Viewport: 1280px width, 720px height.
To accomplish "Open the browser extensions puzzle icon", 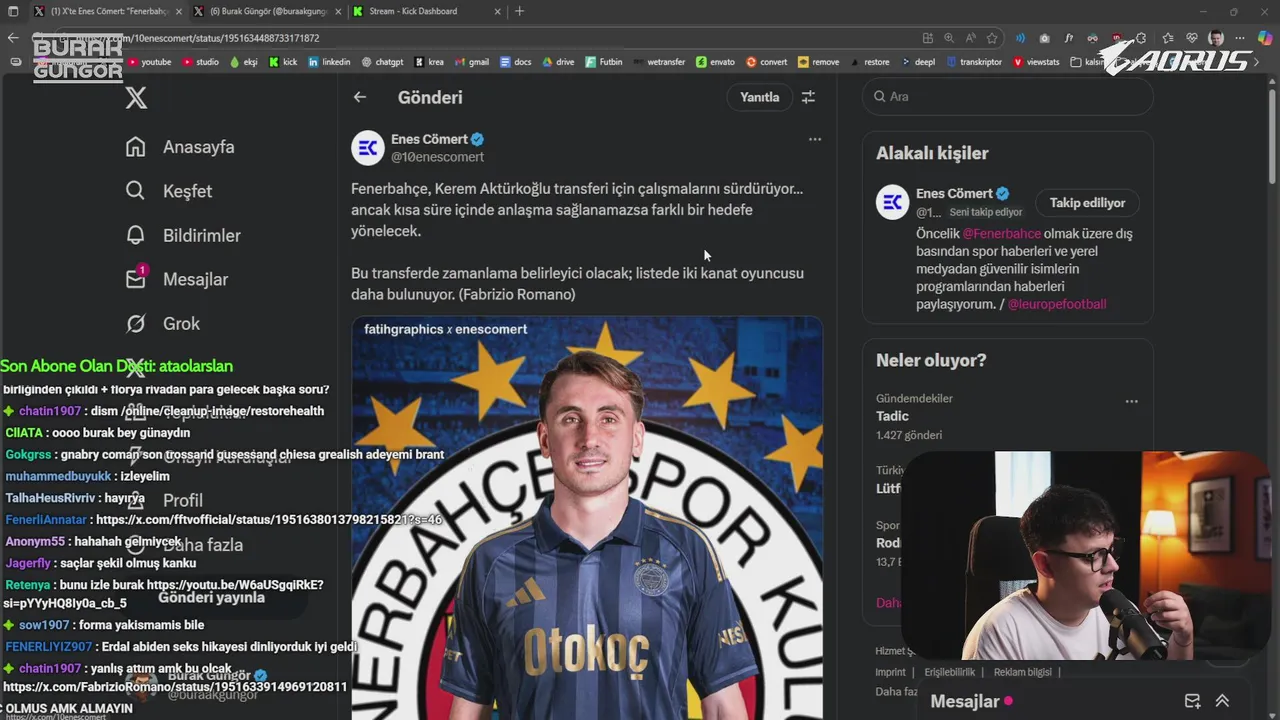I will tap(1143, 38).
